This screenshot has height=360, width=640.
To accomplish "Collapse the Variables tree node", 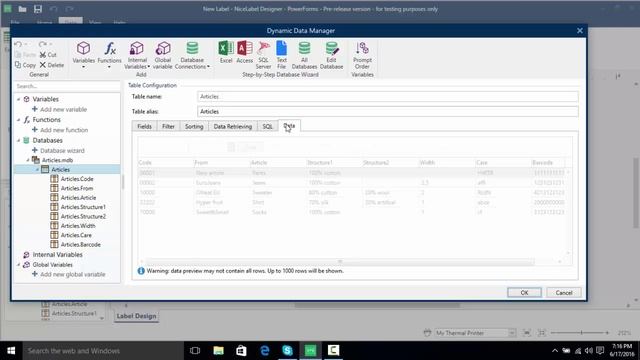I will 18,99.
